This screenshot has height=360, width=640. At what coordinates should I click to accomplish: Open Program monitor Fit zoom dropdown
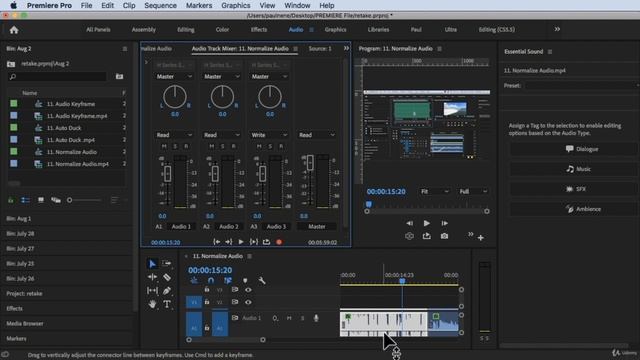[x=435, y=191]
